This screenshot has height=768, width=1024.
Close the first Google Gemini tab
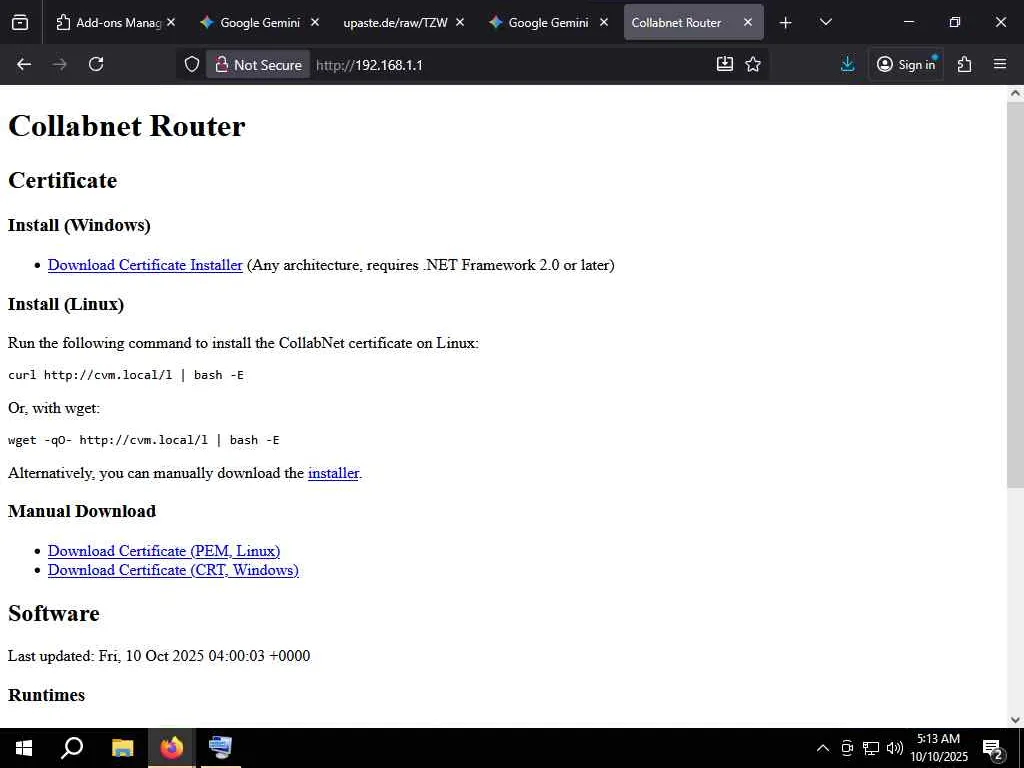pyautogui.click(x=315, y=22)
